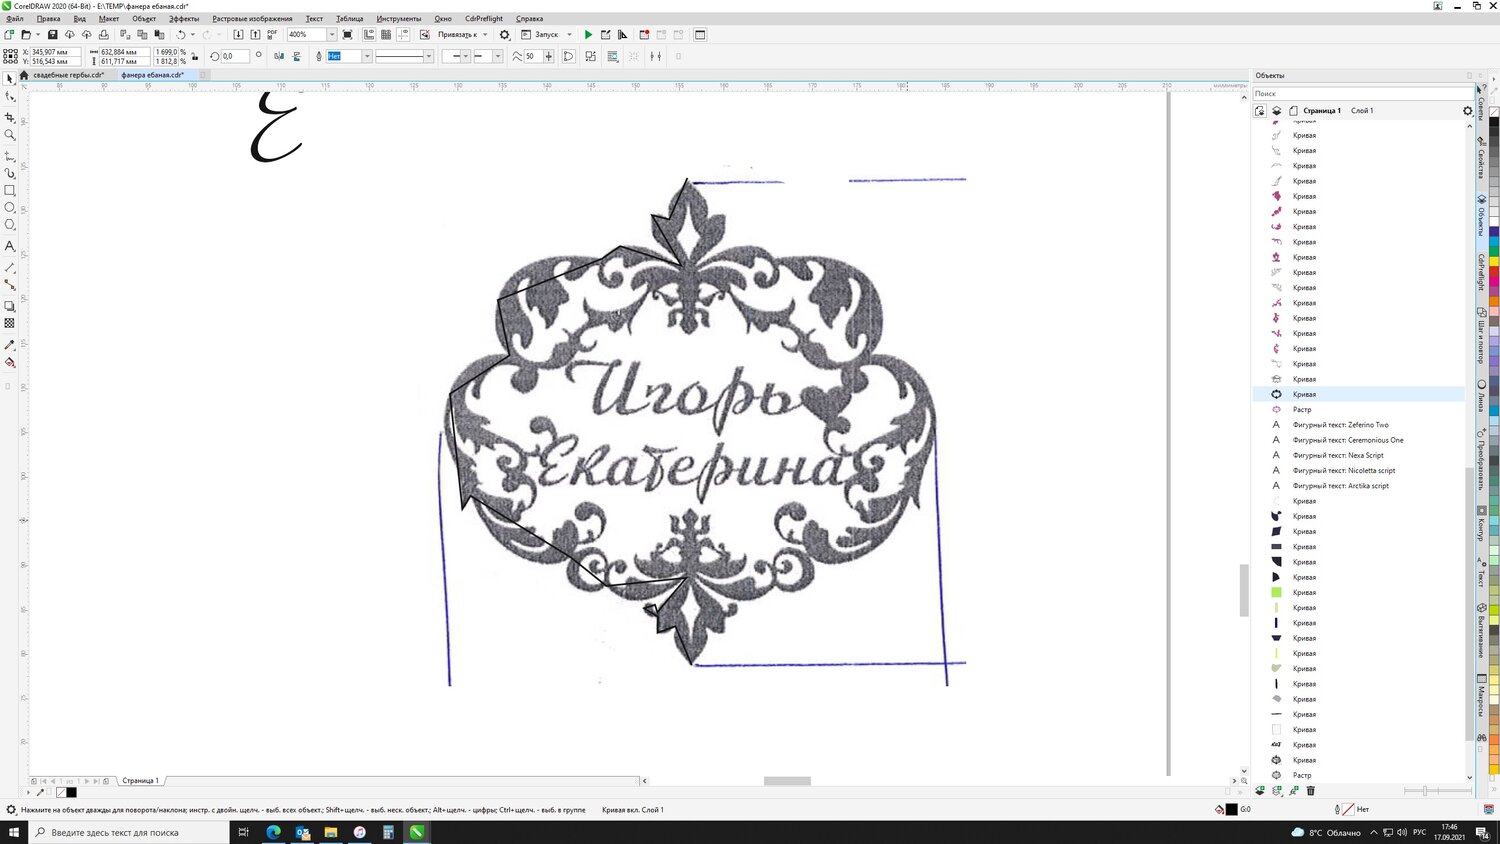The image size is (1500, 844).
Task: Select the Rectangle tool
Action: (10, 190)
